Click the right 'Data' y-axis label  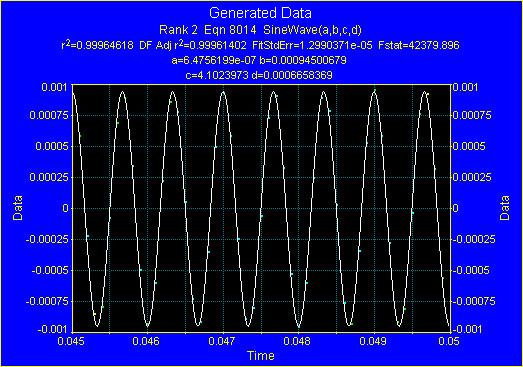point(505,208)
